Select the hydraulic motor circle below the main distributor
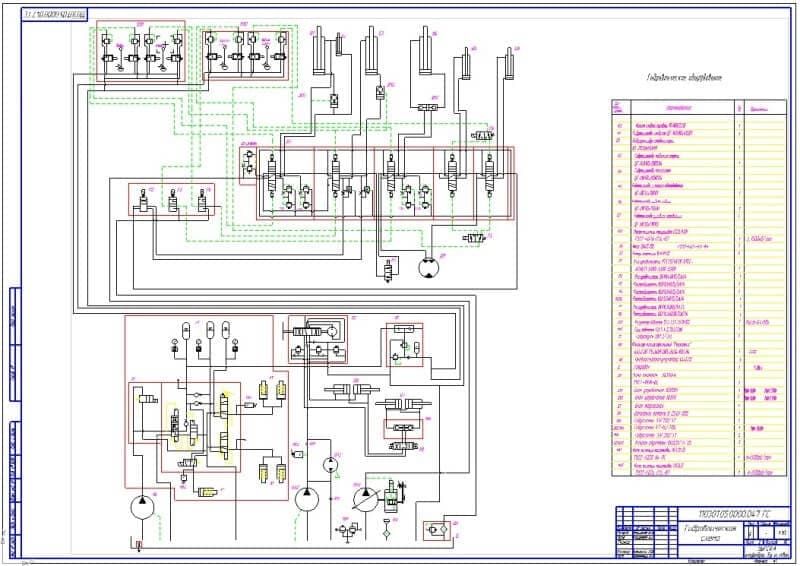800x566 pixels. coord(428,266)
